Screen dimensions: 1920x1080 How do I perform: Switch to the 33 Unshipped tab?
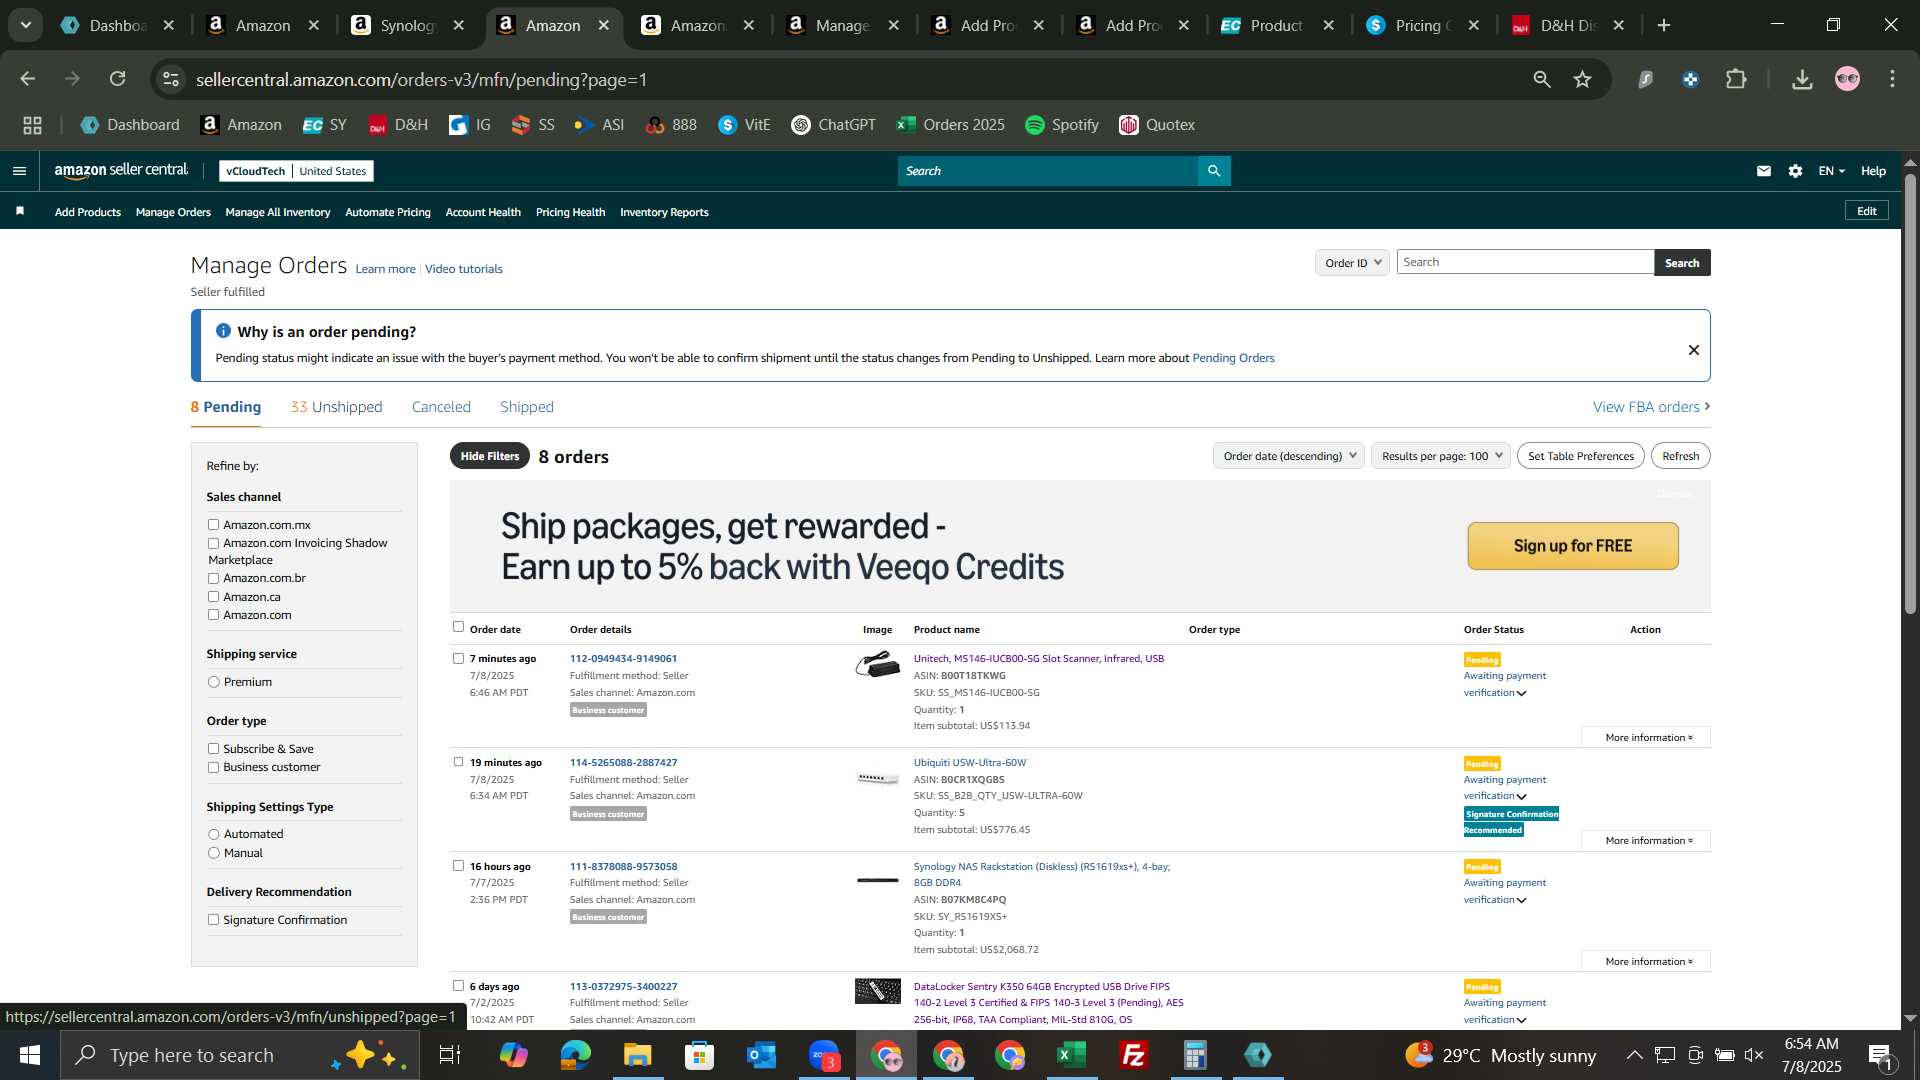(336, 407)
